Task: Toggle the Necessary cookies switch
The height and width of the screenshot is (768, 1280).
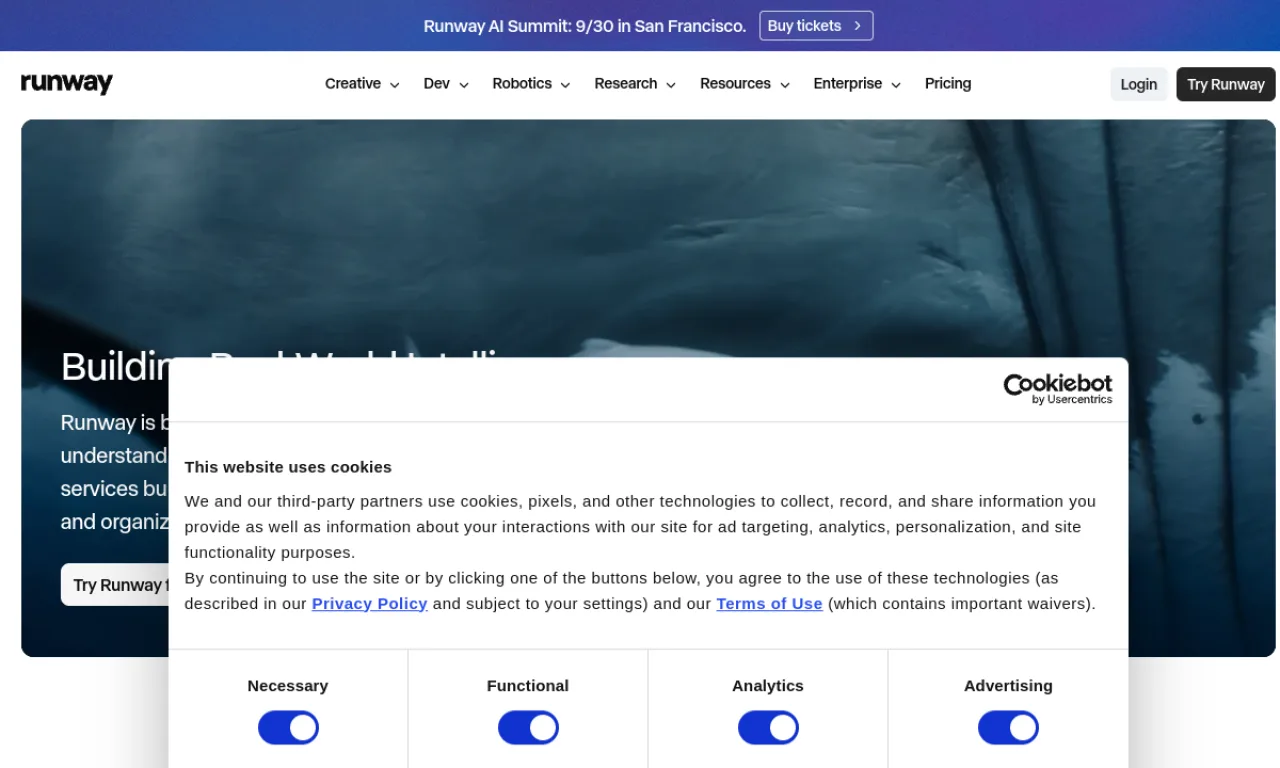Action: (x=288, y=728)
